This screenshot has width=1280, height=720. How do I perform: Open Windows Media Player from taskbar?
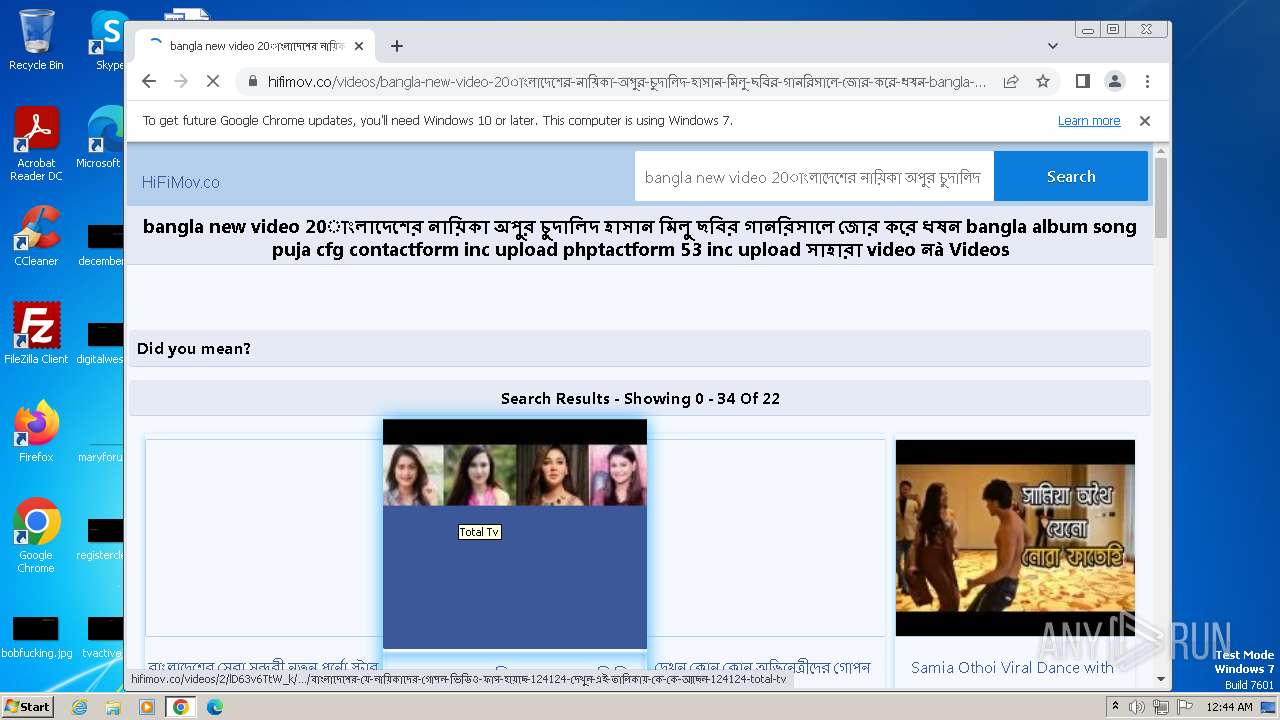click(x=147, y=707)
